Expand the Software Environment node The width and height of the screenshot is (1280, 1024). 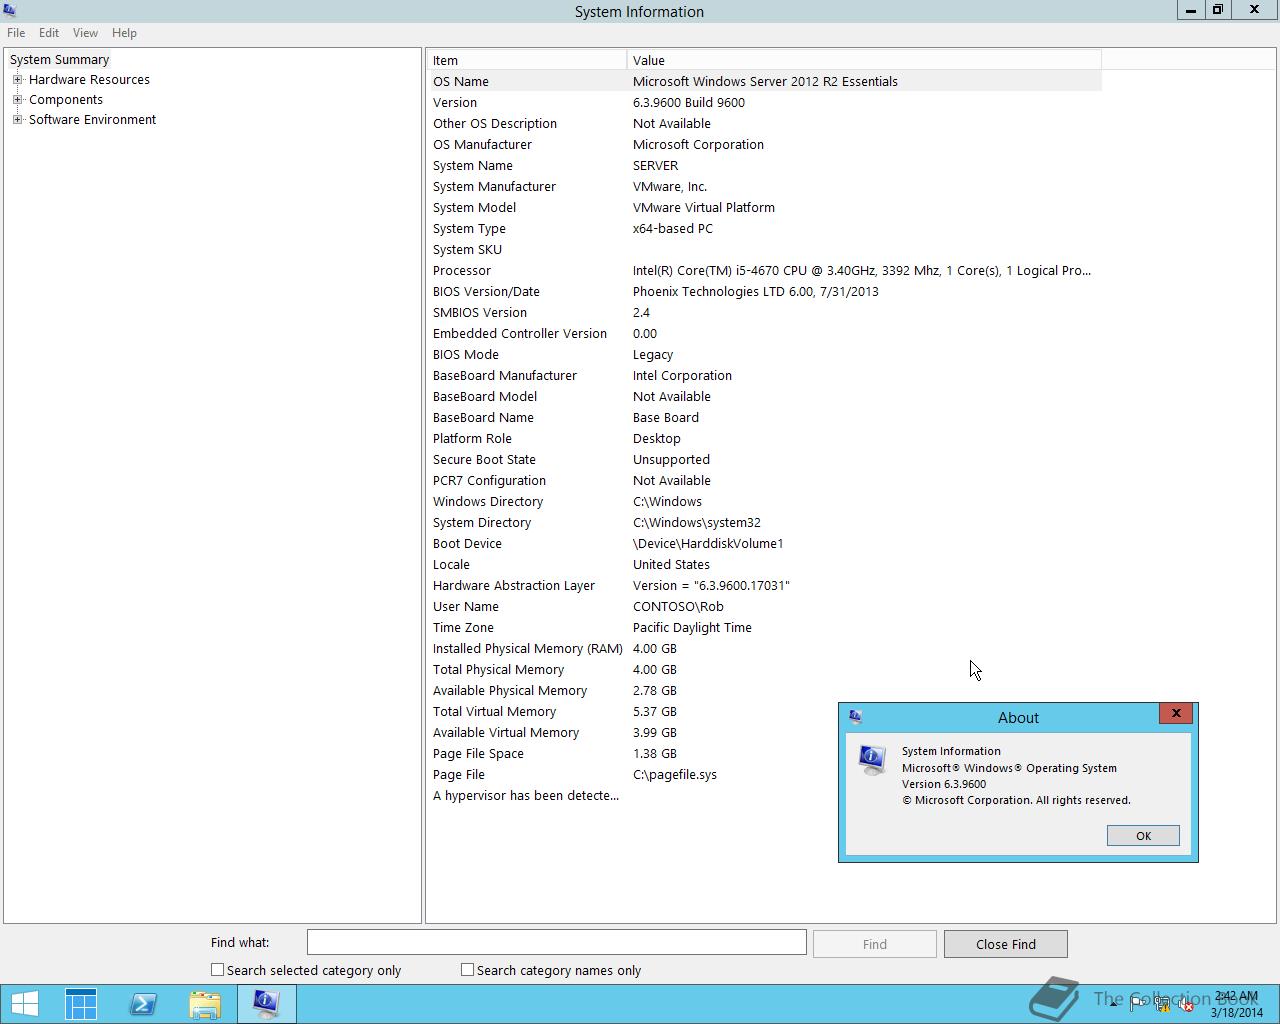(17, 119)
